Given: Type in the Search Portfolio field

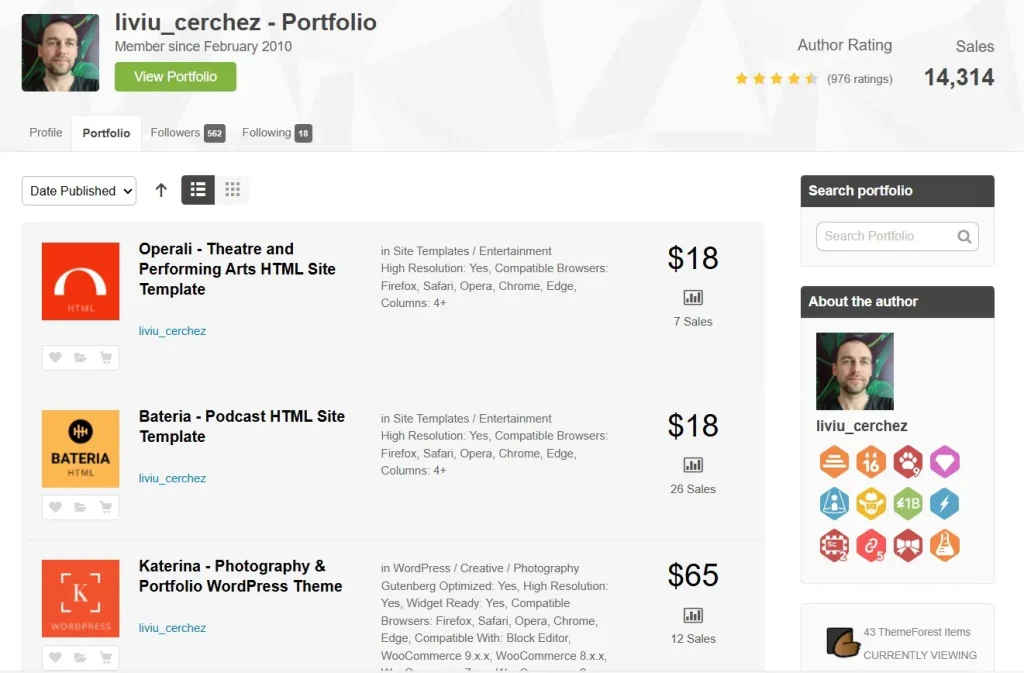Looking at the screenshot, I should point(884,237).
